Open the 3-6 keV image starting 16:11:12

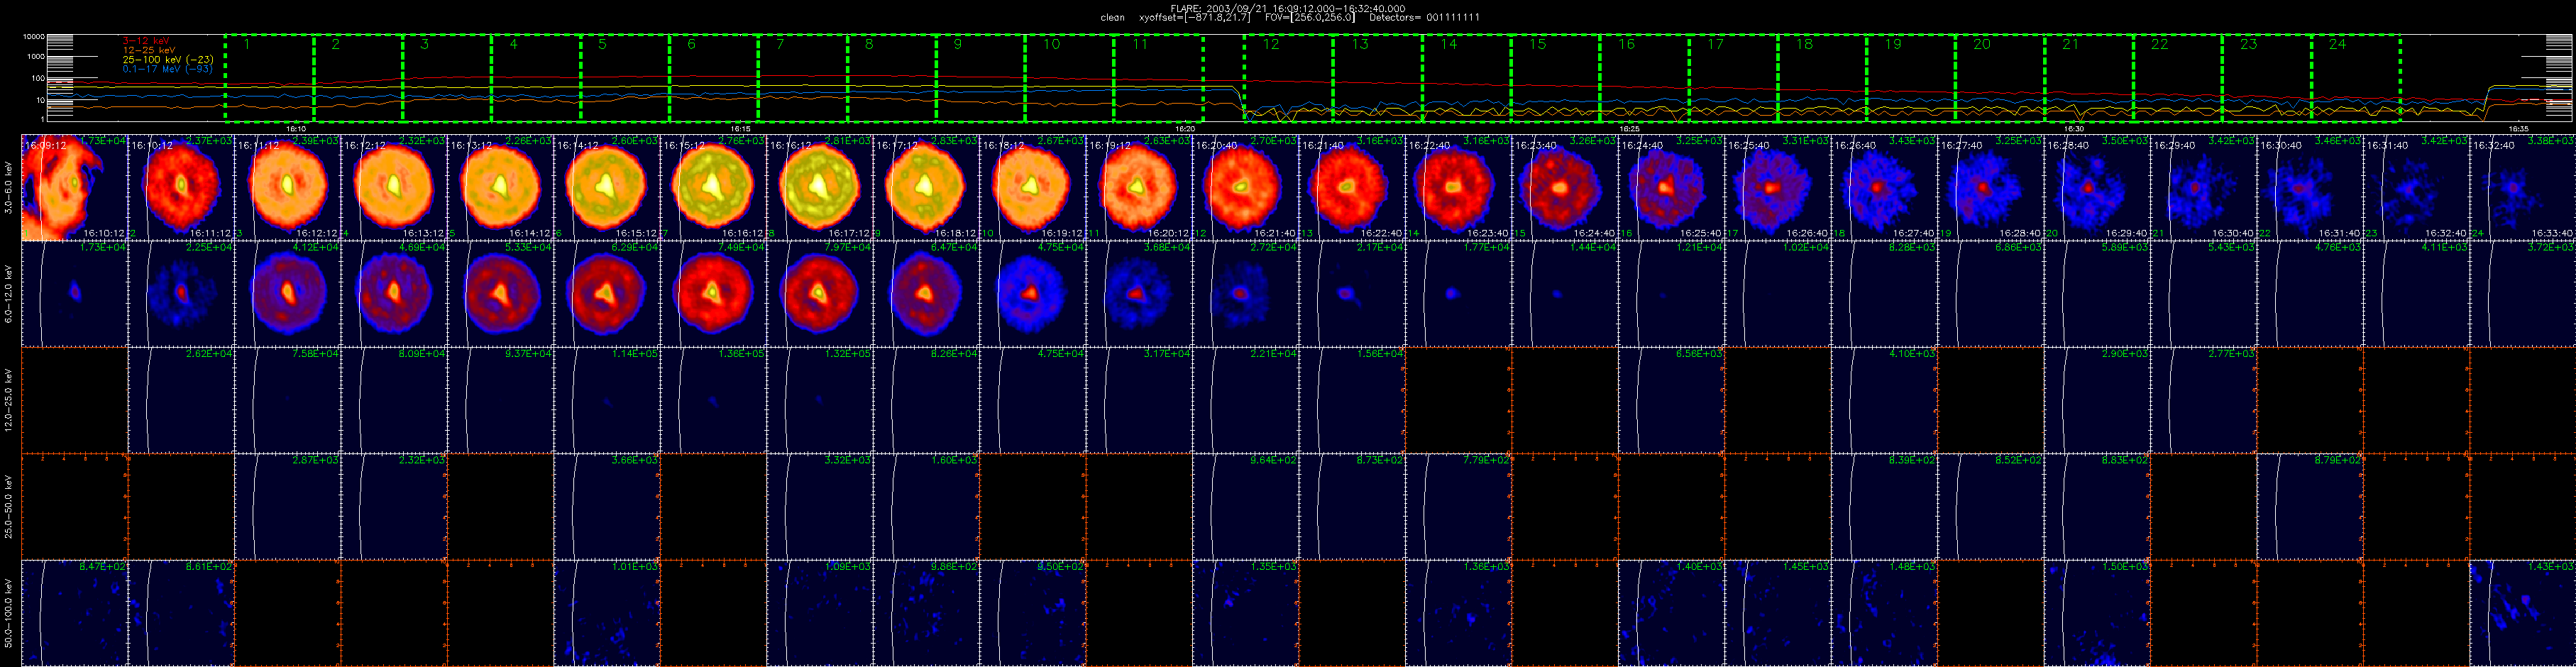288,188
